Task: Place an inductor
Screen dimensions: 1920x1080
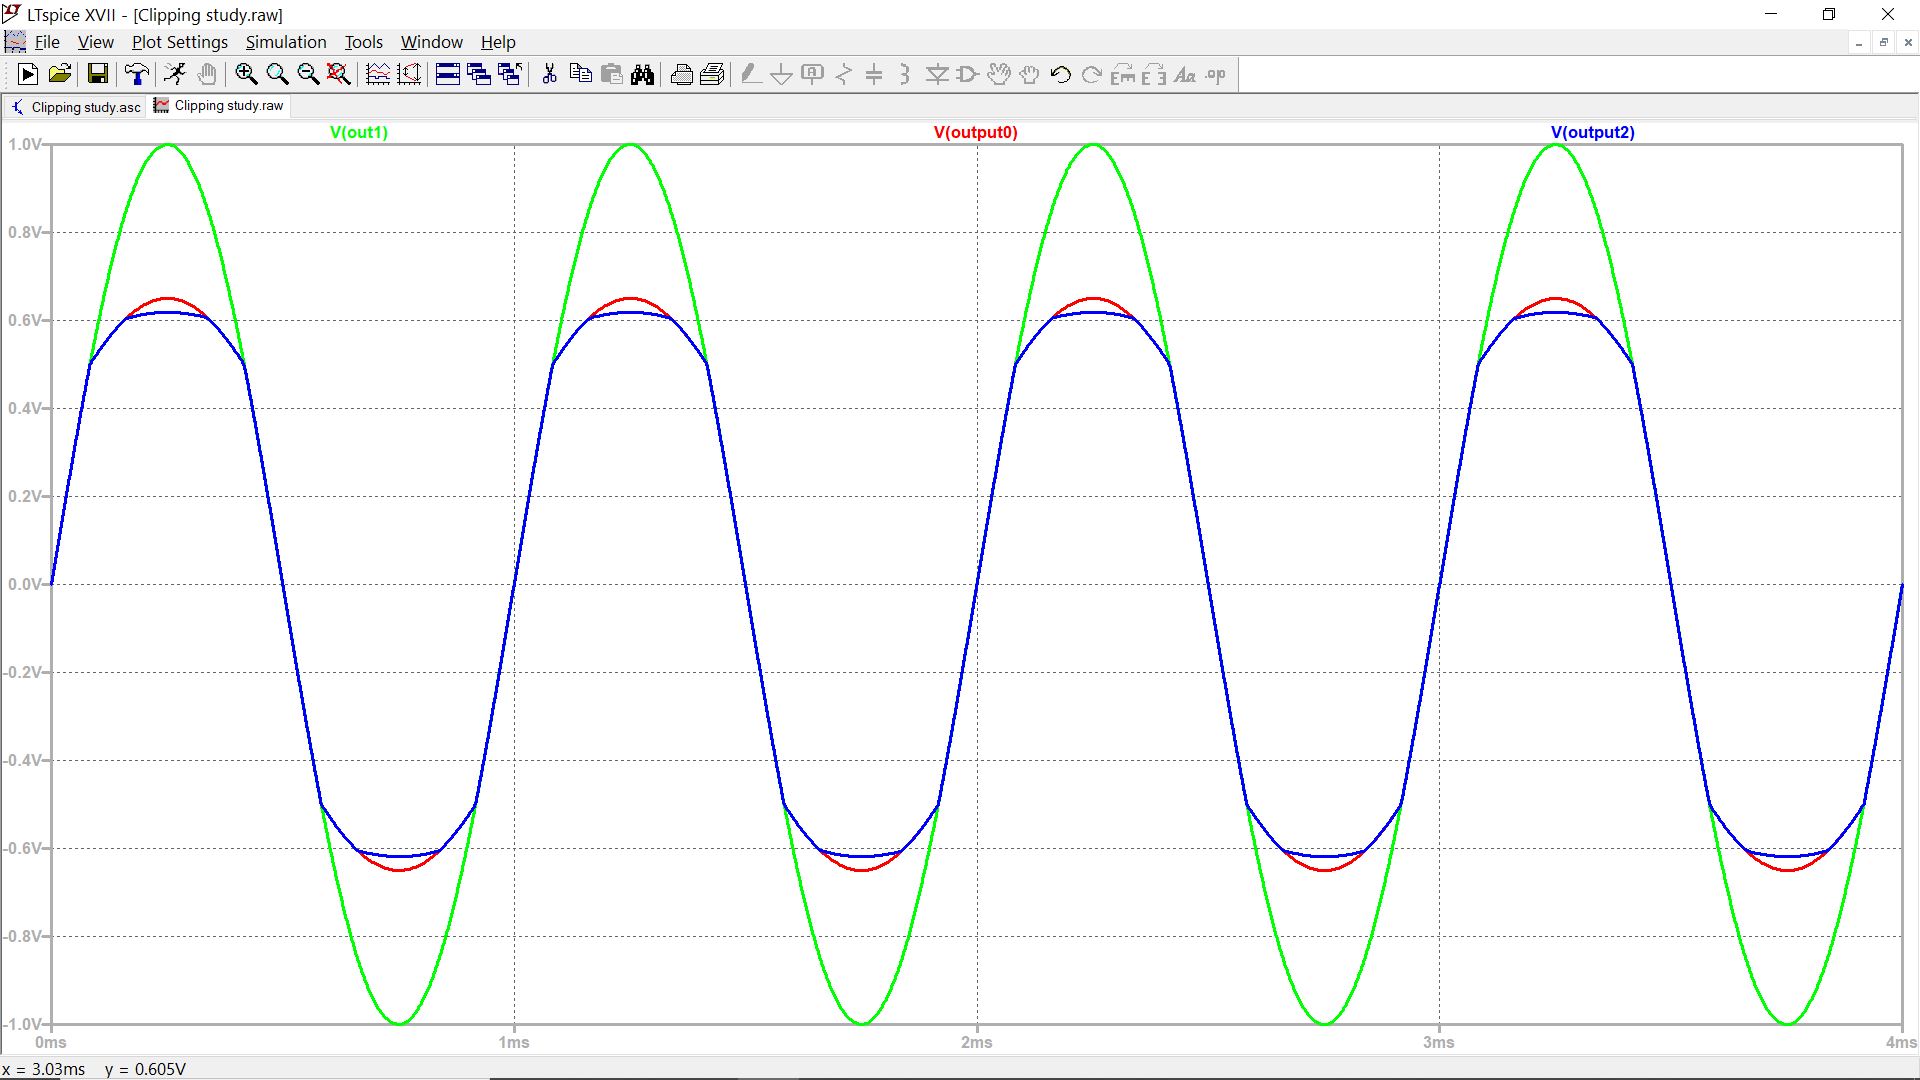Action: (903, 73)
